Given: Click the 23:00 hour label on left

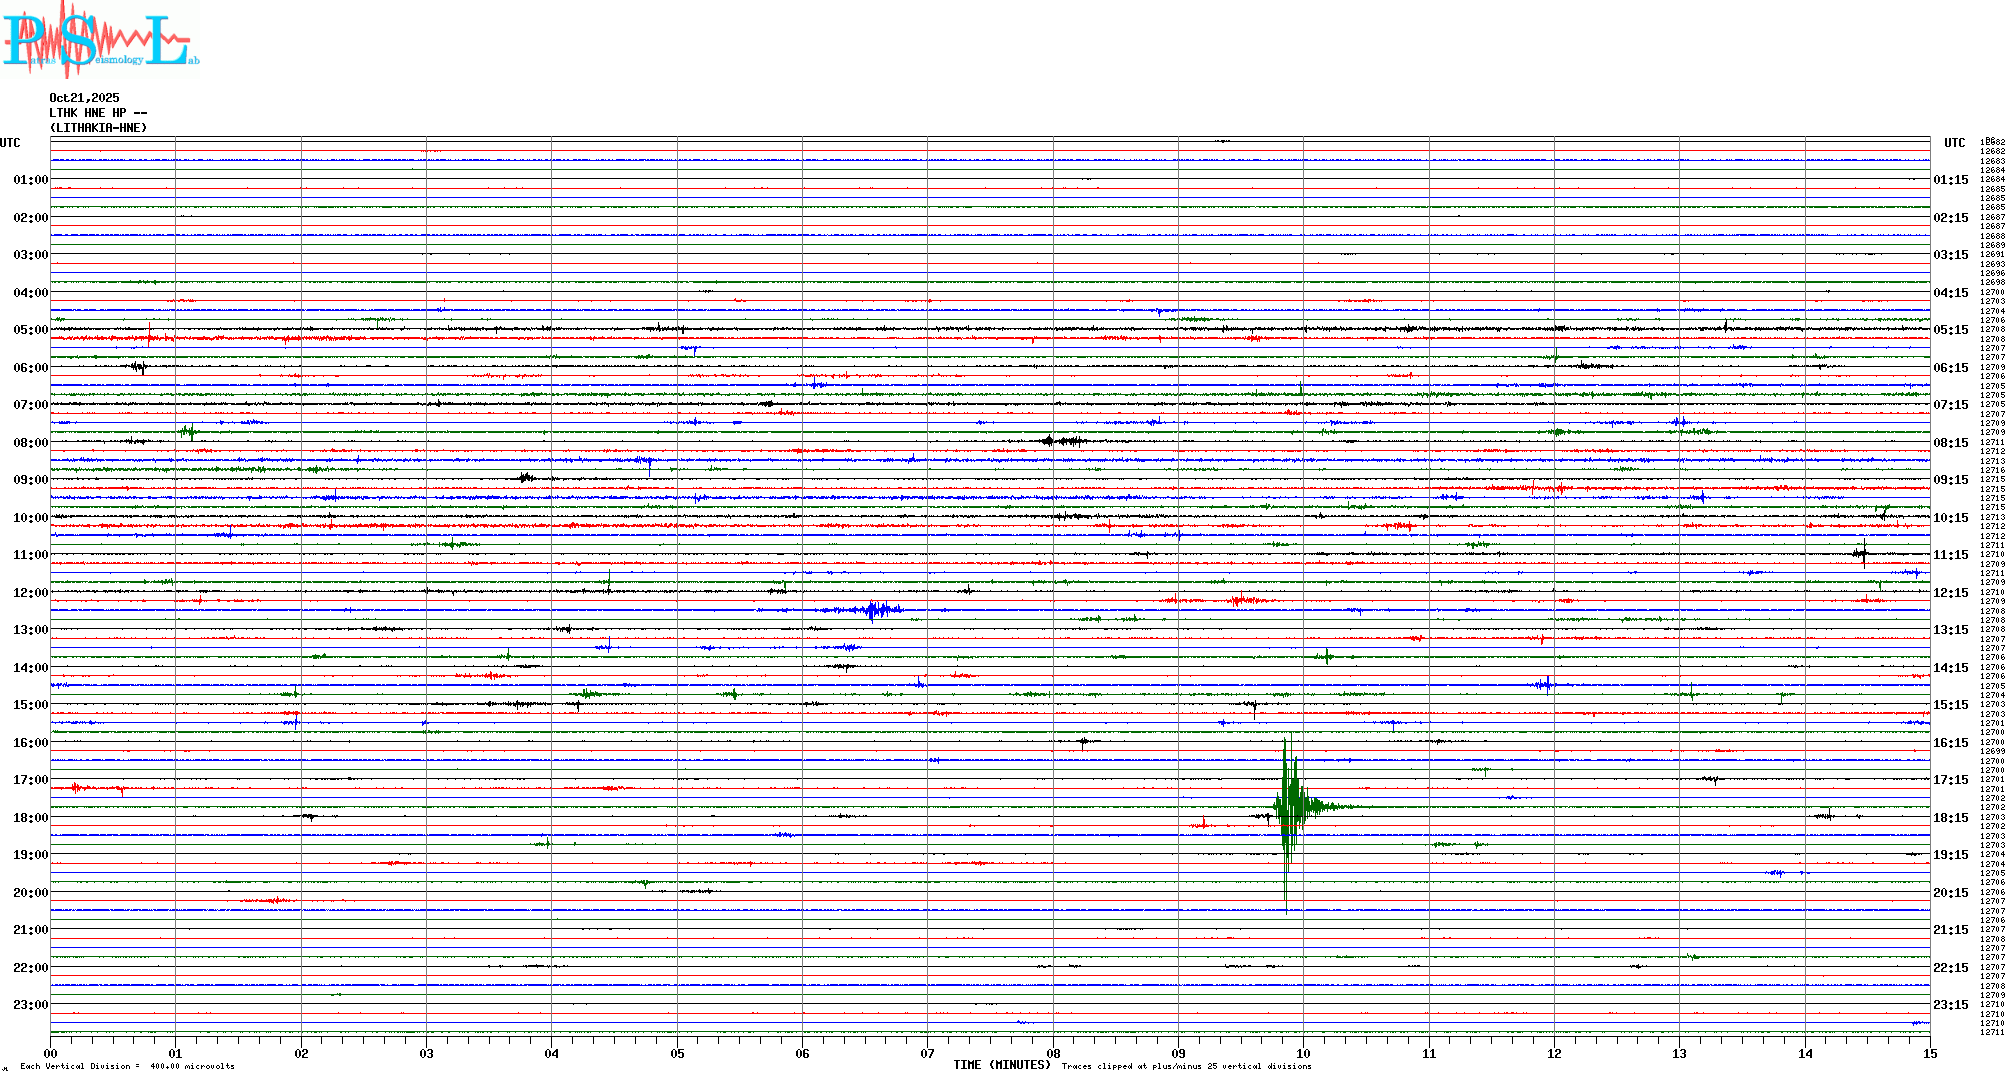Looking at the screenshot, I should tap(30, 1005).
